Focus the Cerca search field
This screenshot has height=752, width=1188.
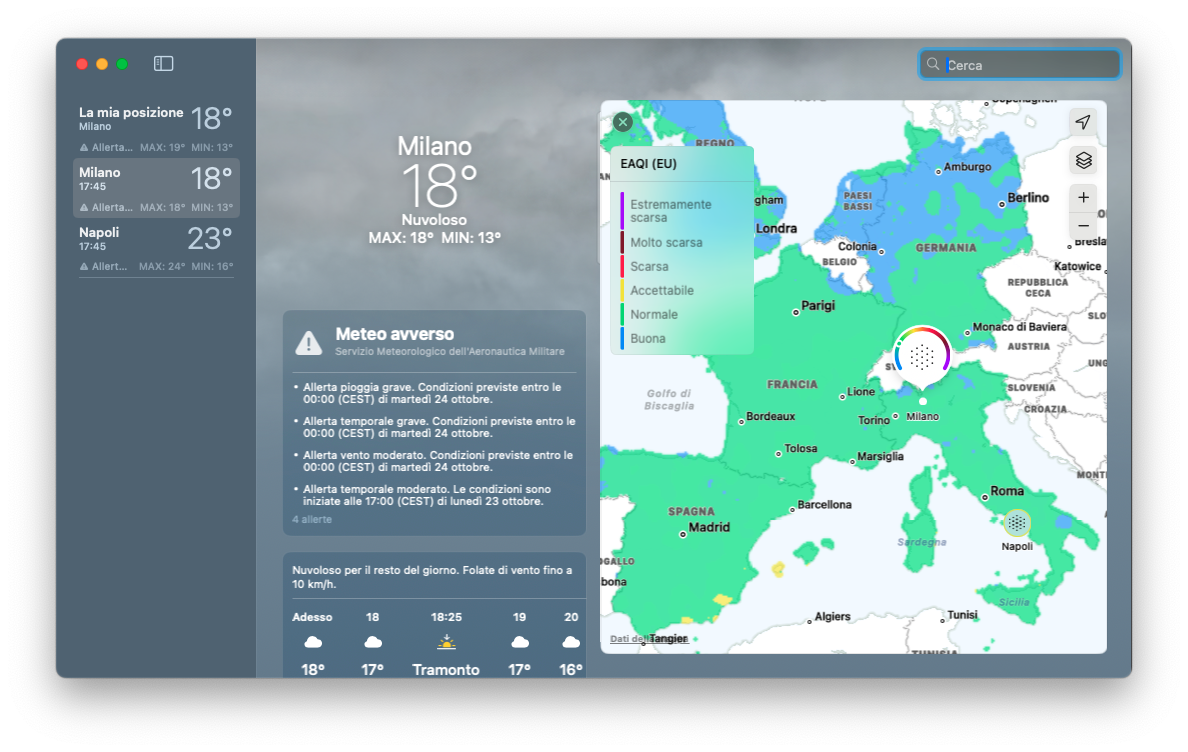point(1020,64)
